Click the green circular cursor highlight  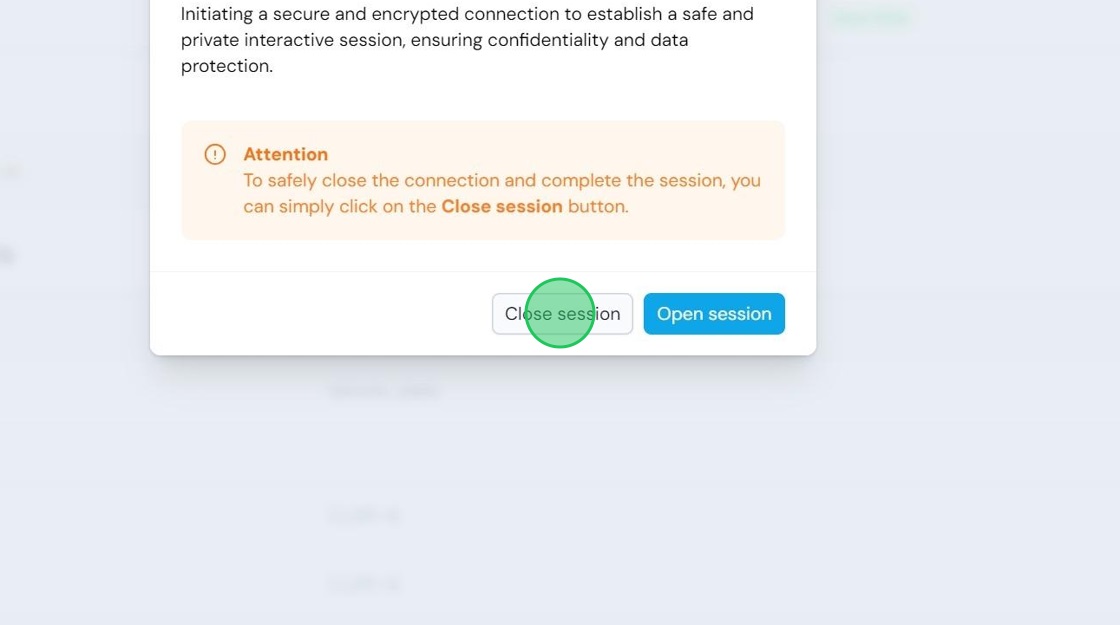(560, 313)
